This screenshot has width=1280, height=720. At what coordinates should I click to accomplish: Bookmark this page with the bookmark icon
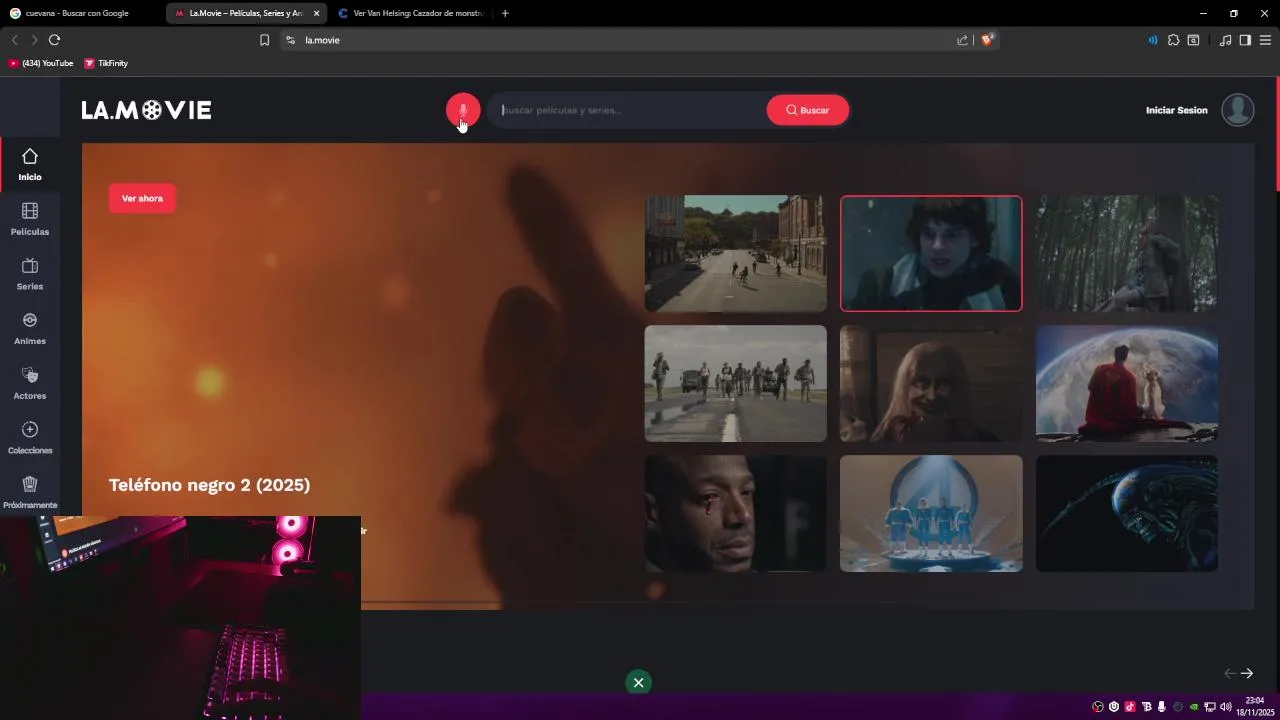[x=264, y=40]
